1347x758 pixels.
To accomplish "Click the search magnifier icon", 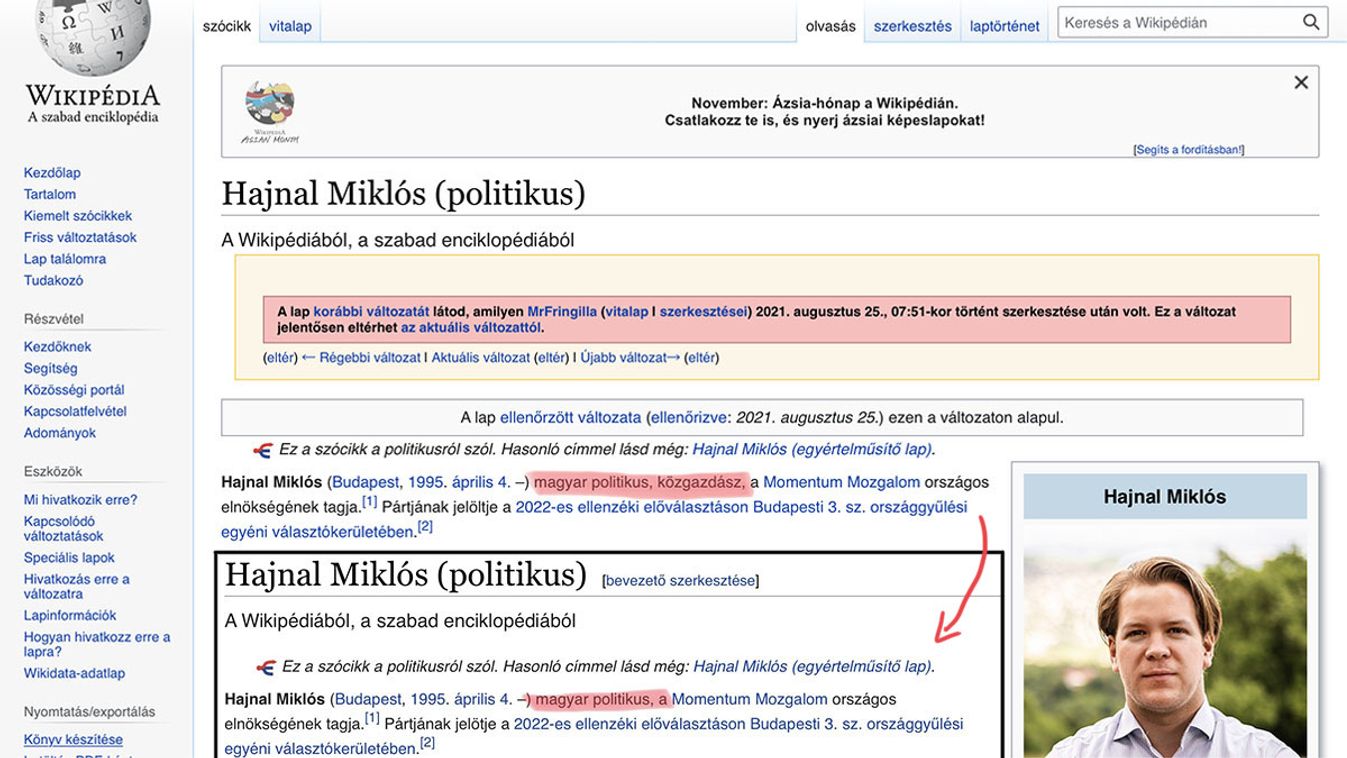I will (1311, 22).
